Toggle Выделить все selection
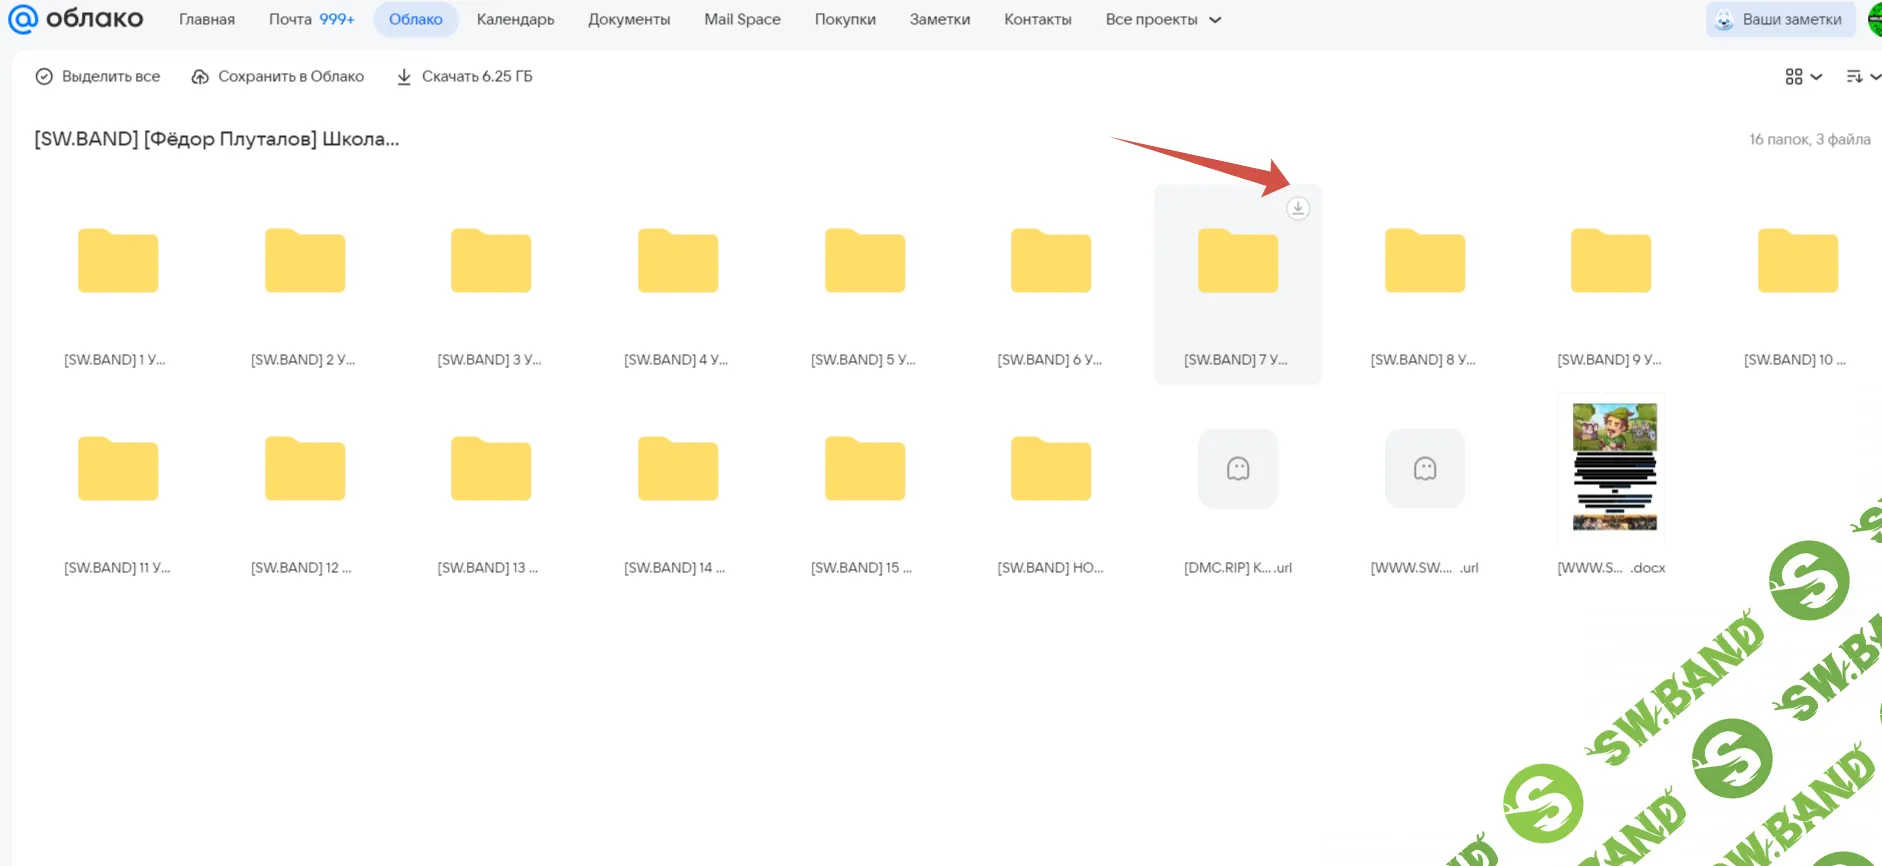 [98, 77]
